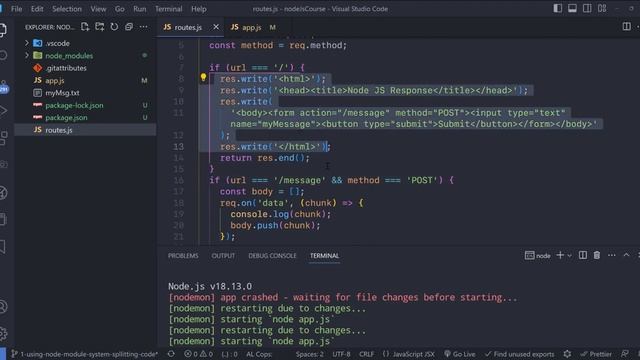The width and height of the screenshot is (640, 360).
Task: Open package.json in Explorer
Action: (85, 118)
